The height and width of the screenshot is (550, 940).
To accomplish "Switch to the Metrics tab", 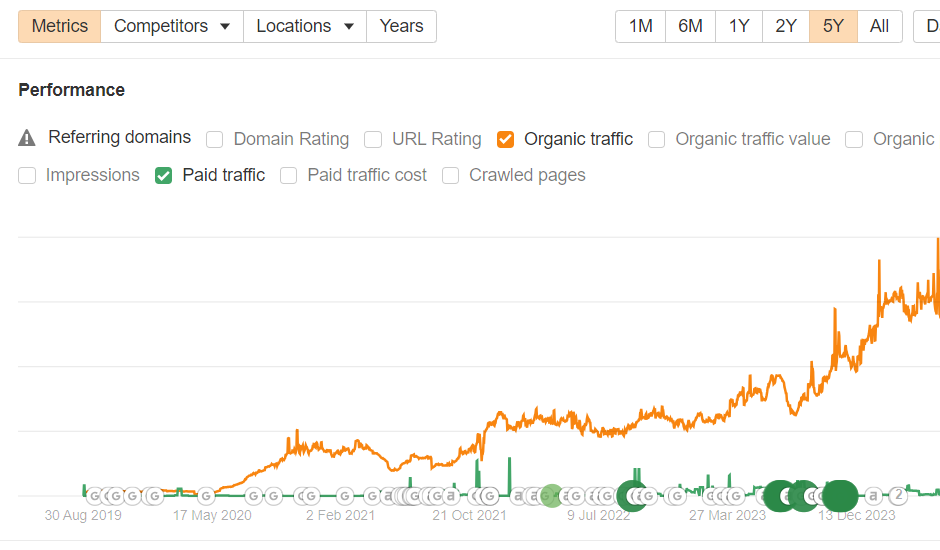I will (x=60, y=26).
